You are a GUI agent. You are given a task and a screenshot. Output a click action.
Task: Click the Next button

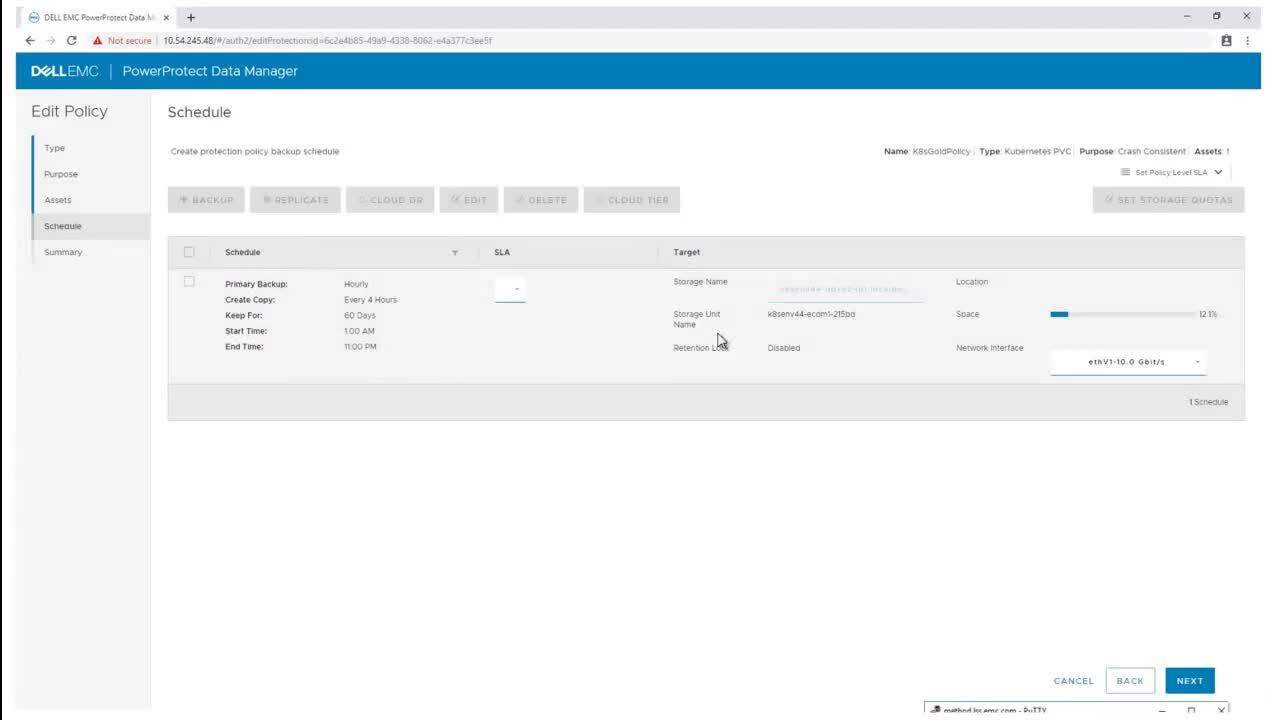(x=1190, y=681)
